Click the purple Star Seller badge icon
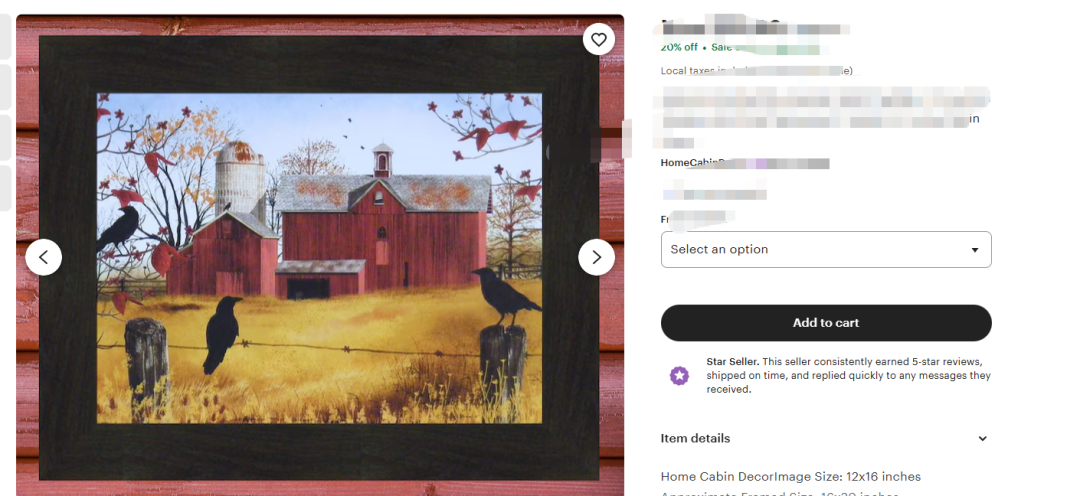This screenshot has height=496, width=1080. [x=679, y=375]
